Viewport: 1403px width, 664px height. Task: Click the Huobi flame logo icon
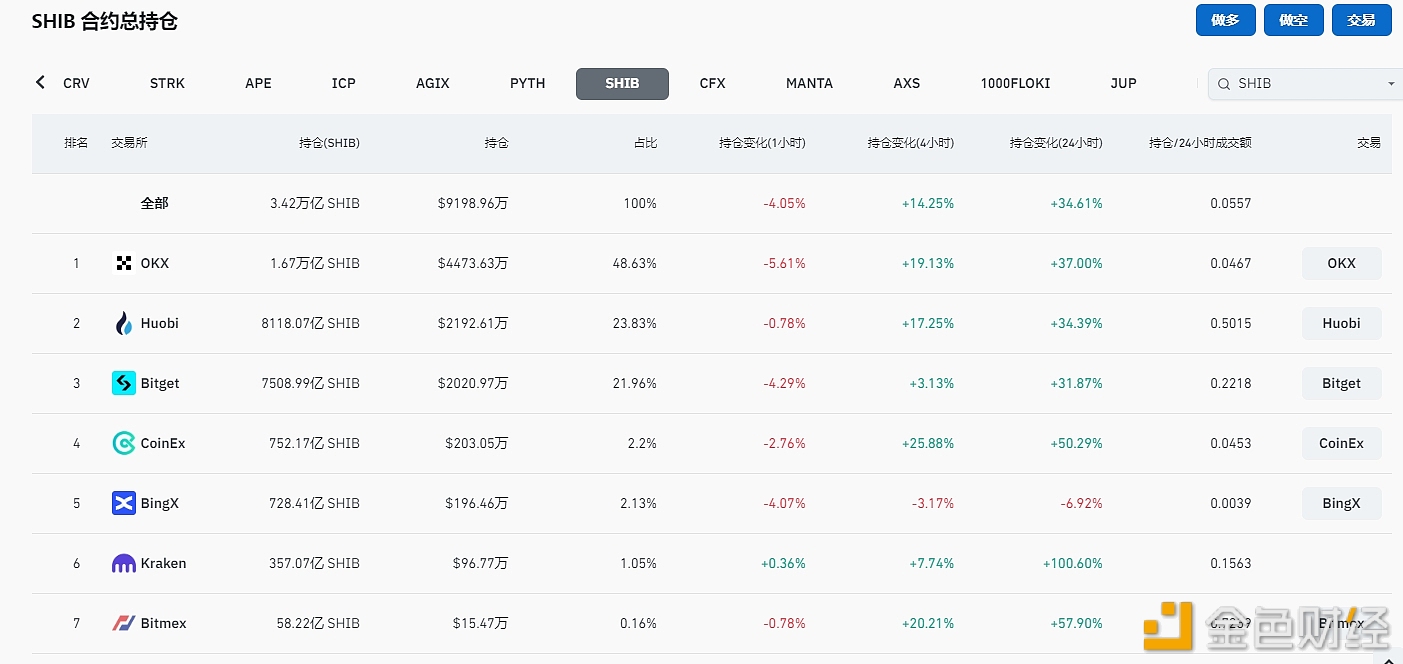click(124, 324)
